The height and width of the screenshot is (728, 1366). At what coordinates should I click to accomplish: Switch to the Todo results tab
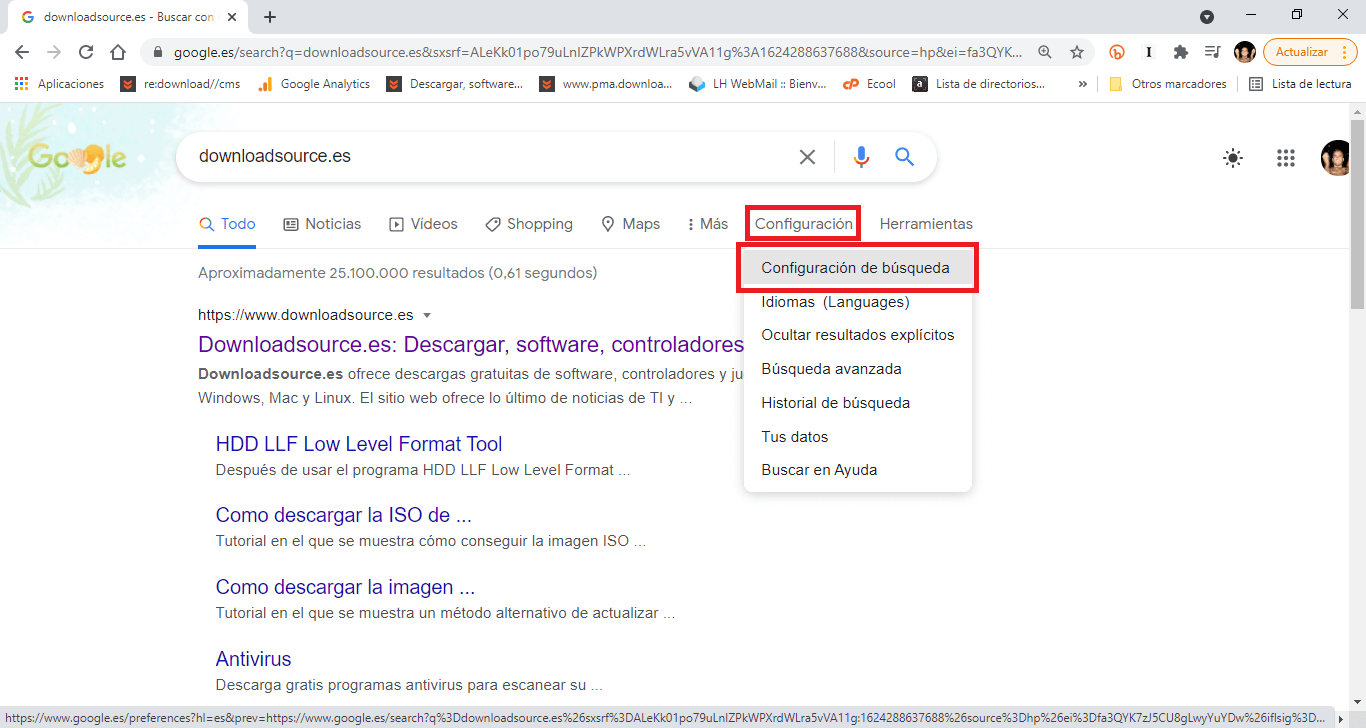pyautogui.click(x=227, y=224)
